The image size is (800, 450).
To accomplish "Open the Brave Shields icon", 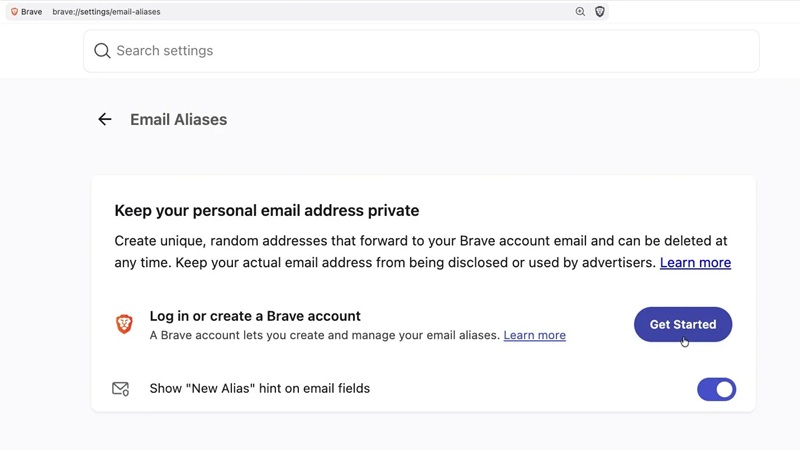I will pyautogui.click(x=600, y=12).
